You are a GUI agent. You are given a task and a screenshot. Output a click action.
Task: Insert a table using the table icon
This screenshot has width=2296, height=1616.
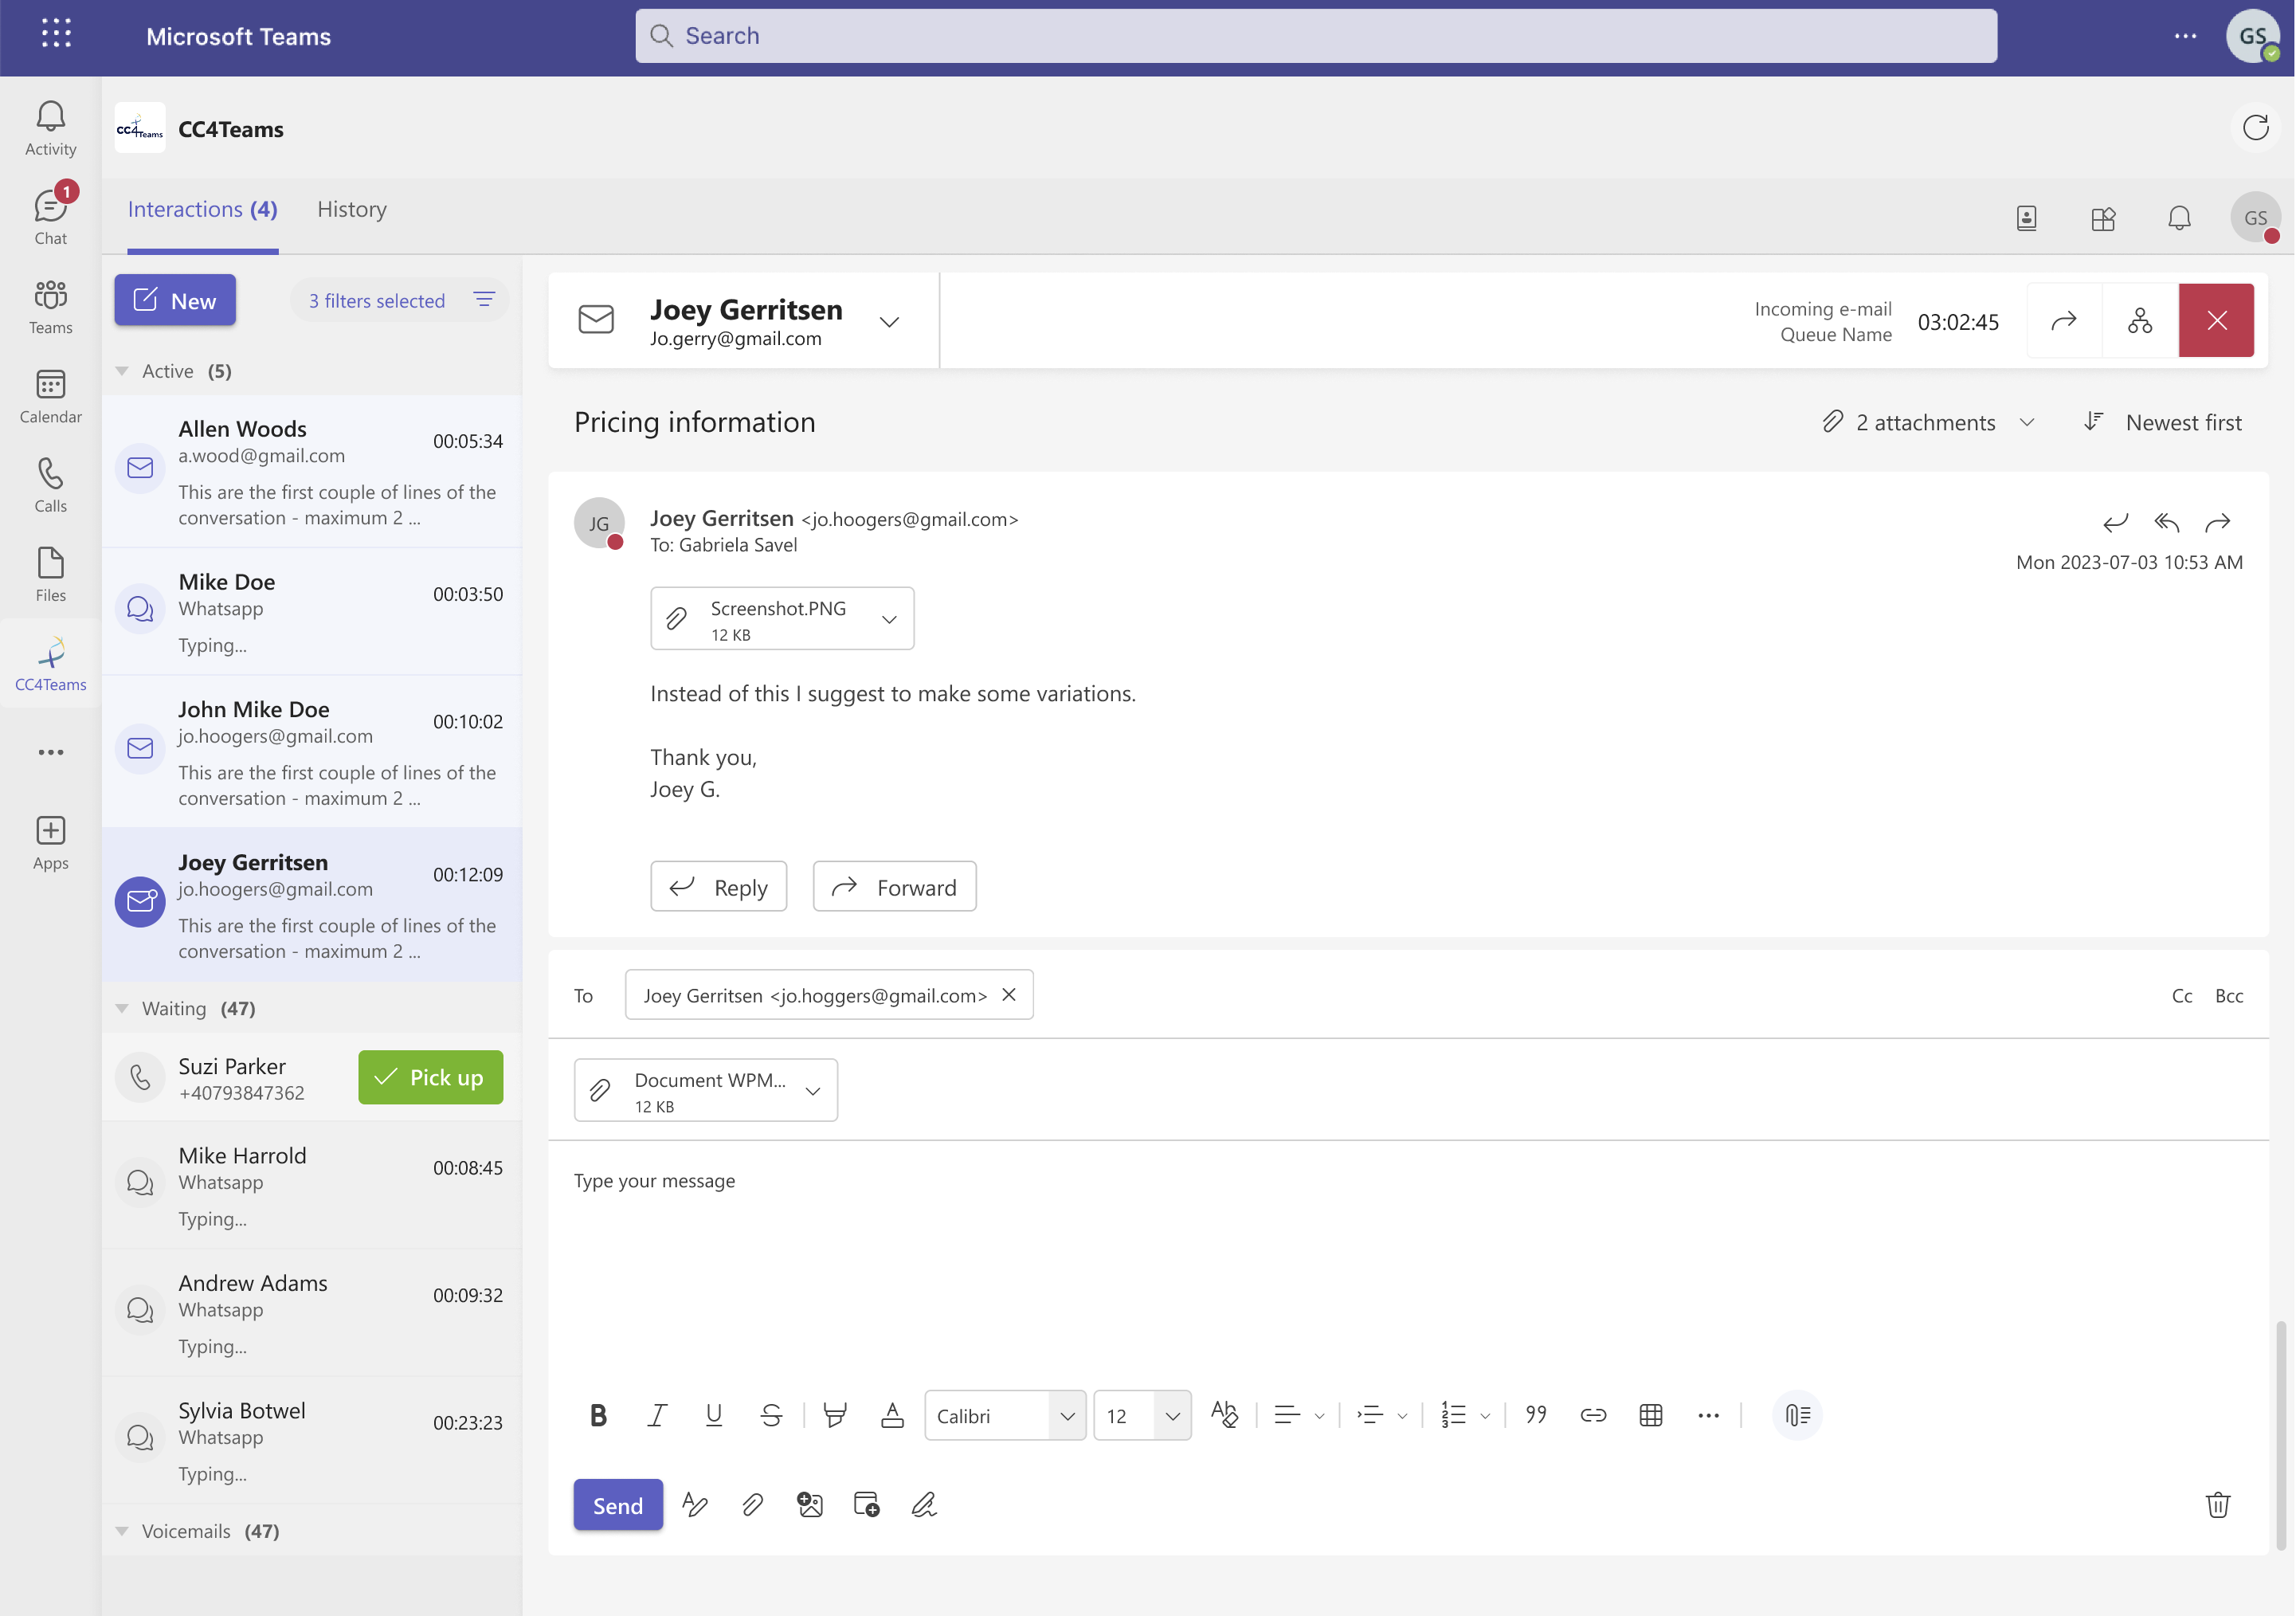pyautogui.click(x=1651, y=1414)
